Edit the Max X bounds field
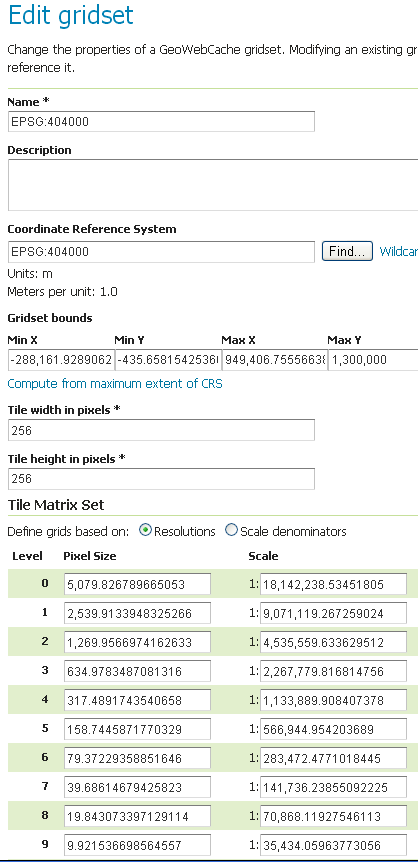This screenshot has width=418, height=862. tap(274, 360)
